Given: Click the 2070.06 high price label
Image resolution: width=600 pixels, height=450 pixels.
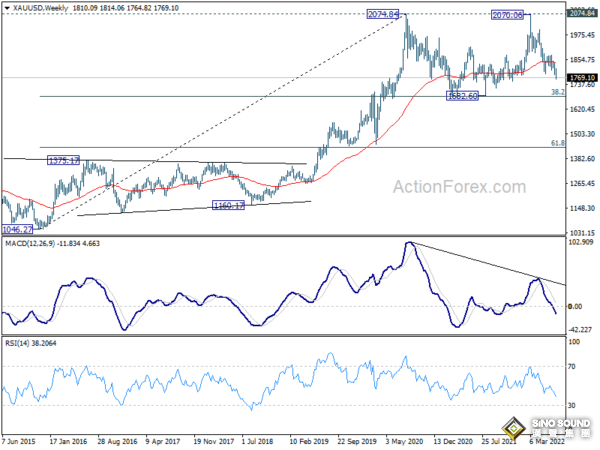Looking at the screenshot, I should coord(508,16).
